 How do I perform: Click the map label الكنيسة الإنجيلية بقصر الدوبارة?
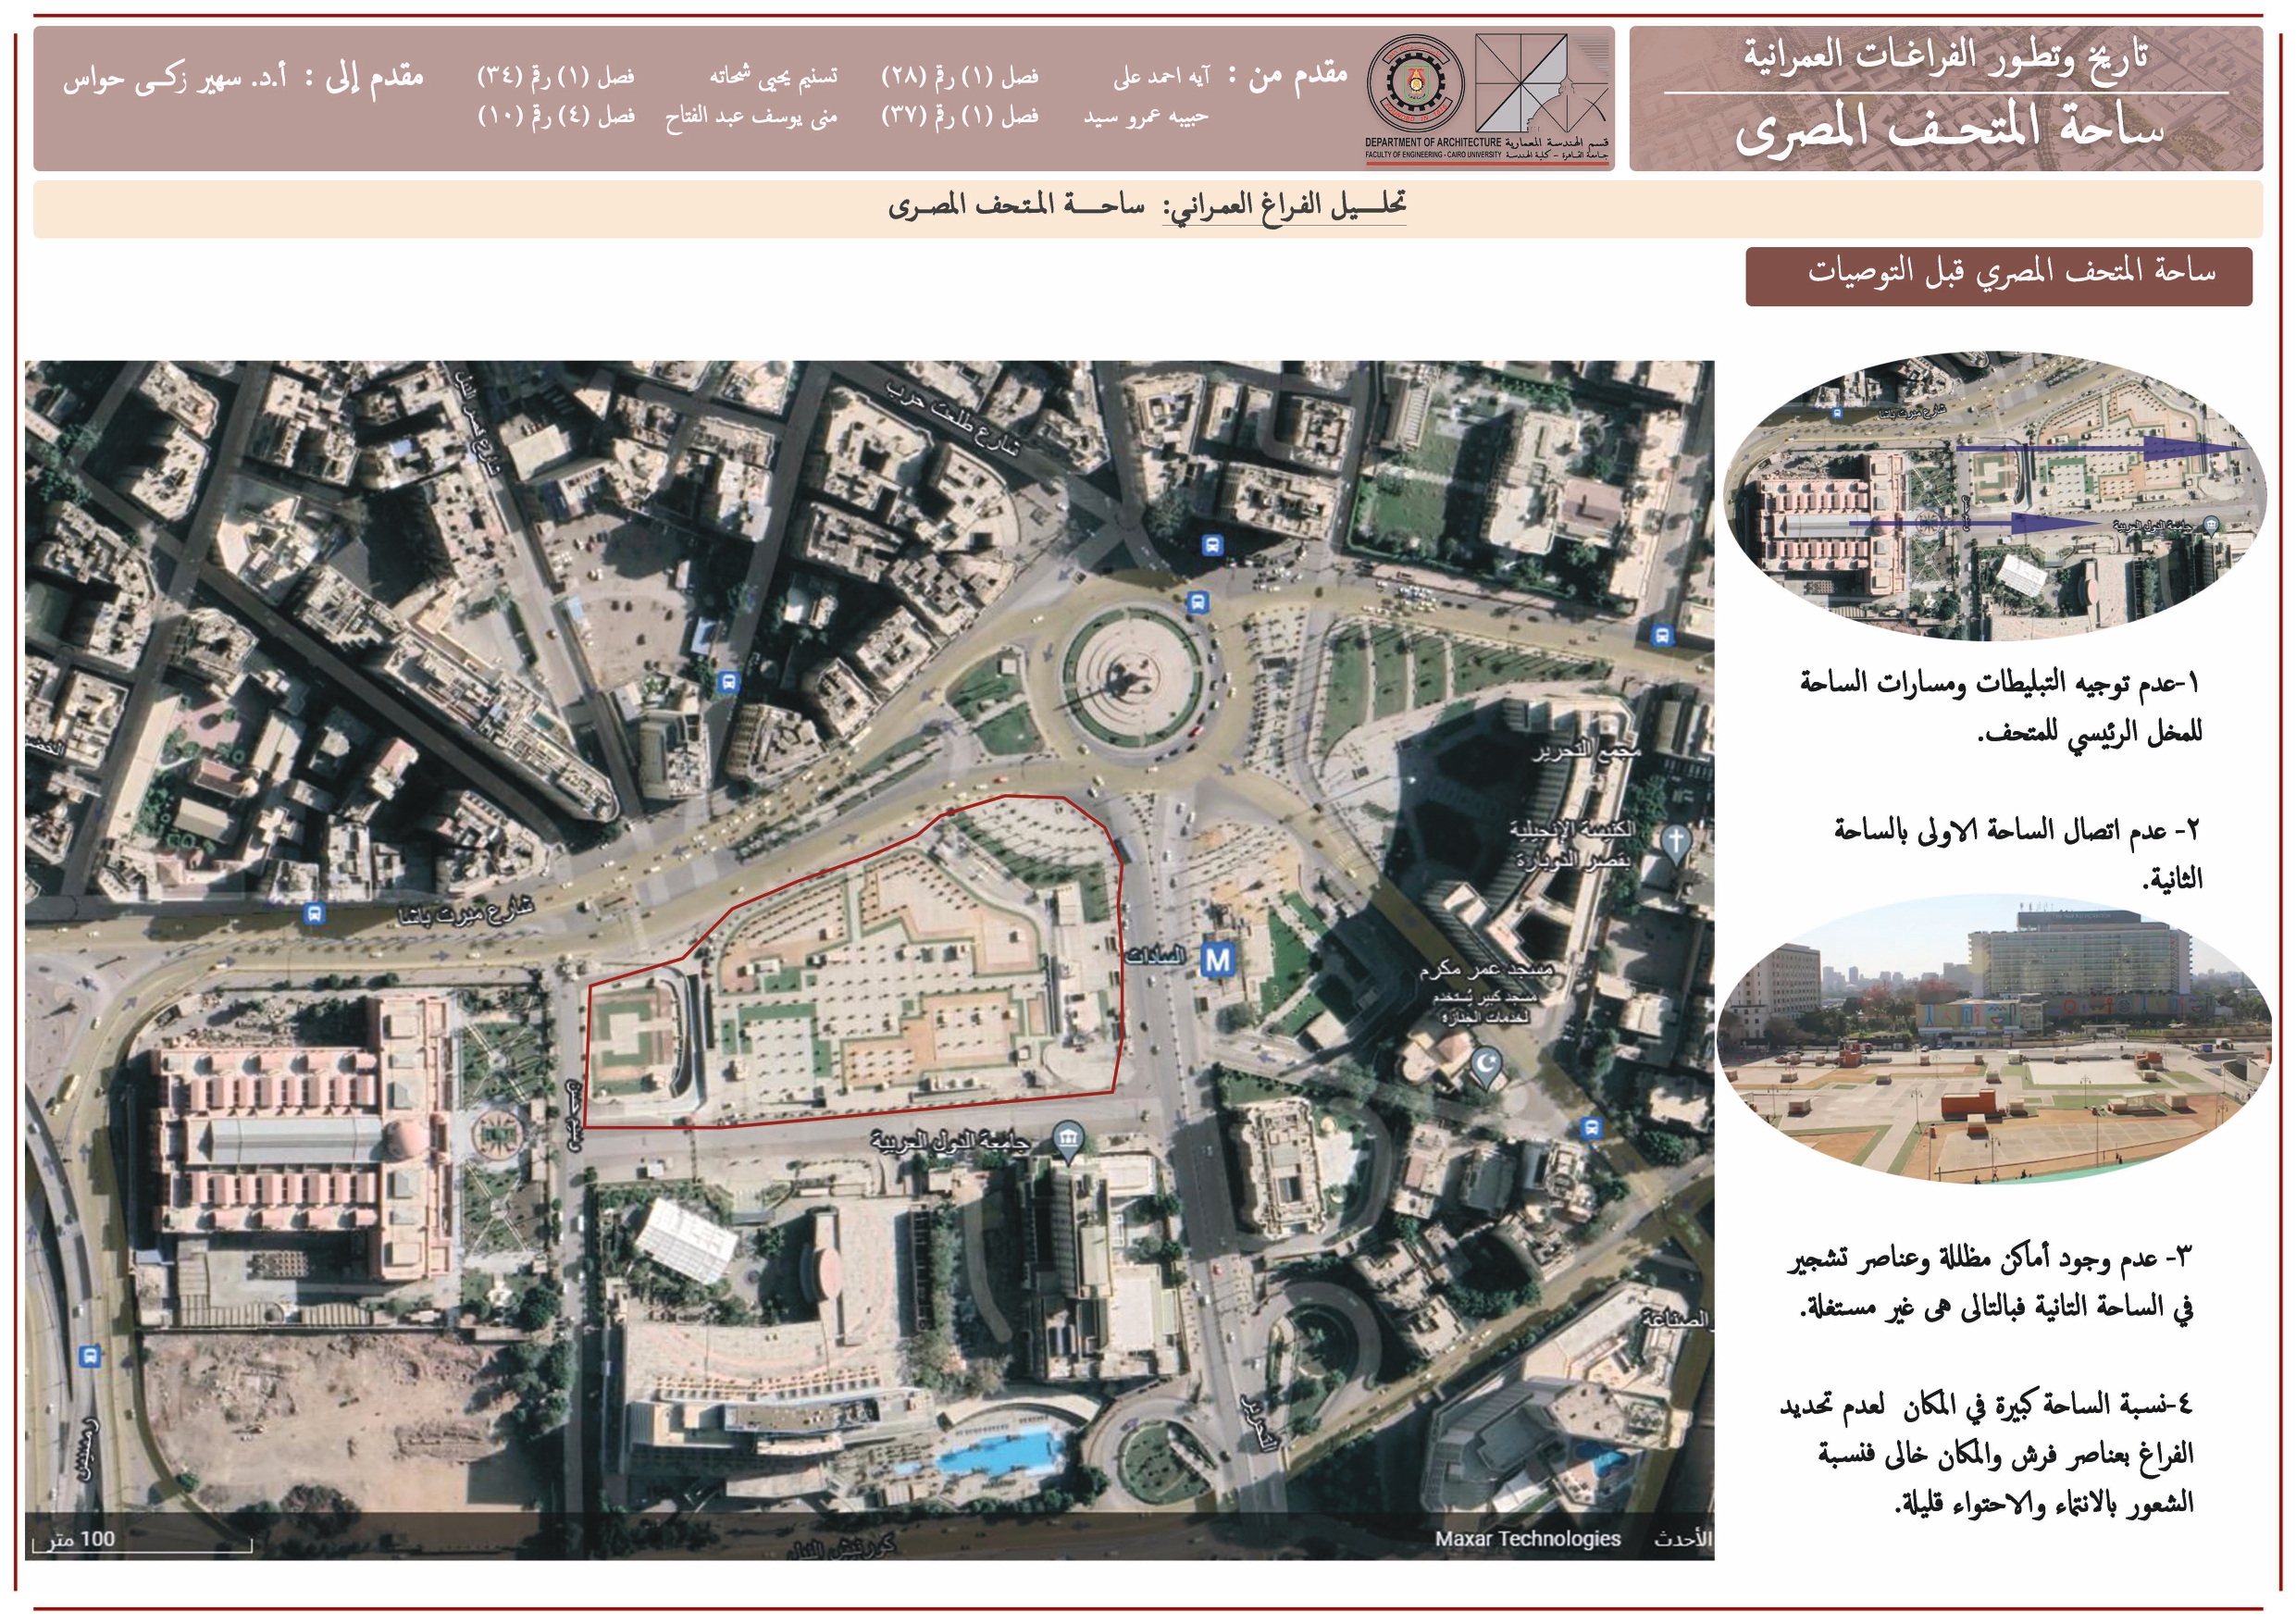pyautogui.click(x=1575, y=844)
